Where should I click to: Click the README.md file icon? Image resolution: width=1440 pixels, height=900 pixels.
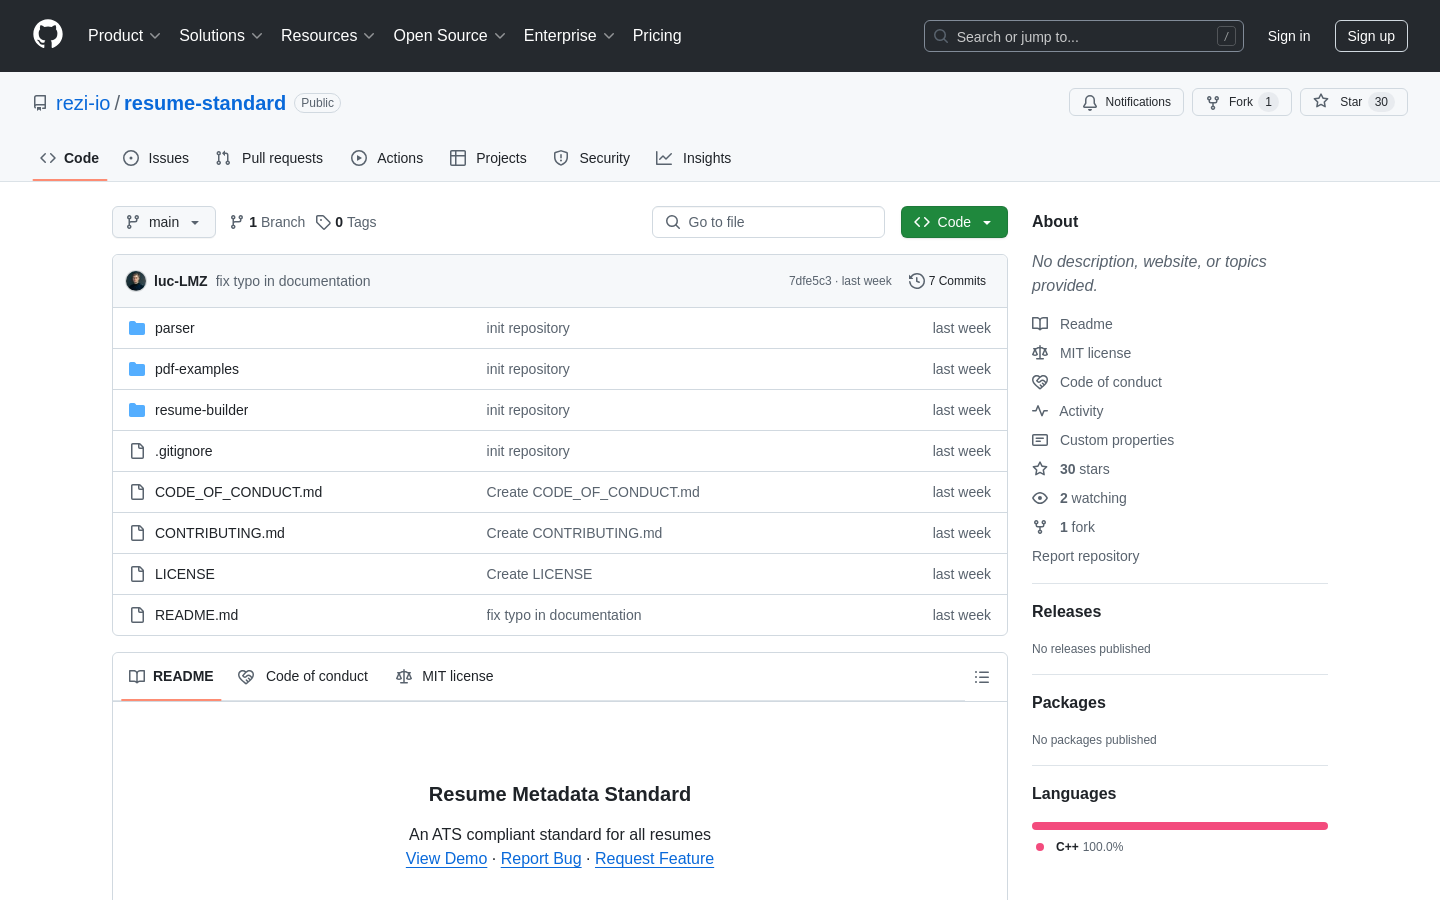pyautogui.click(x=137, y=615)
